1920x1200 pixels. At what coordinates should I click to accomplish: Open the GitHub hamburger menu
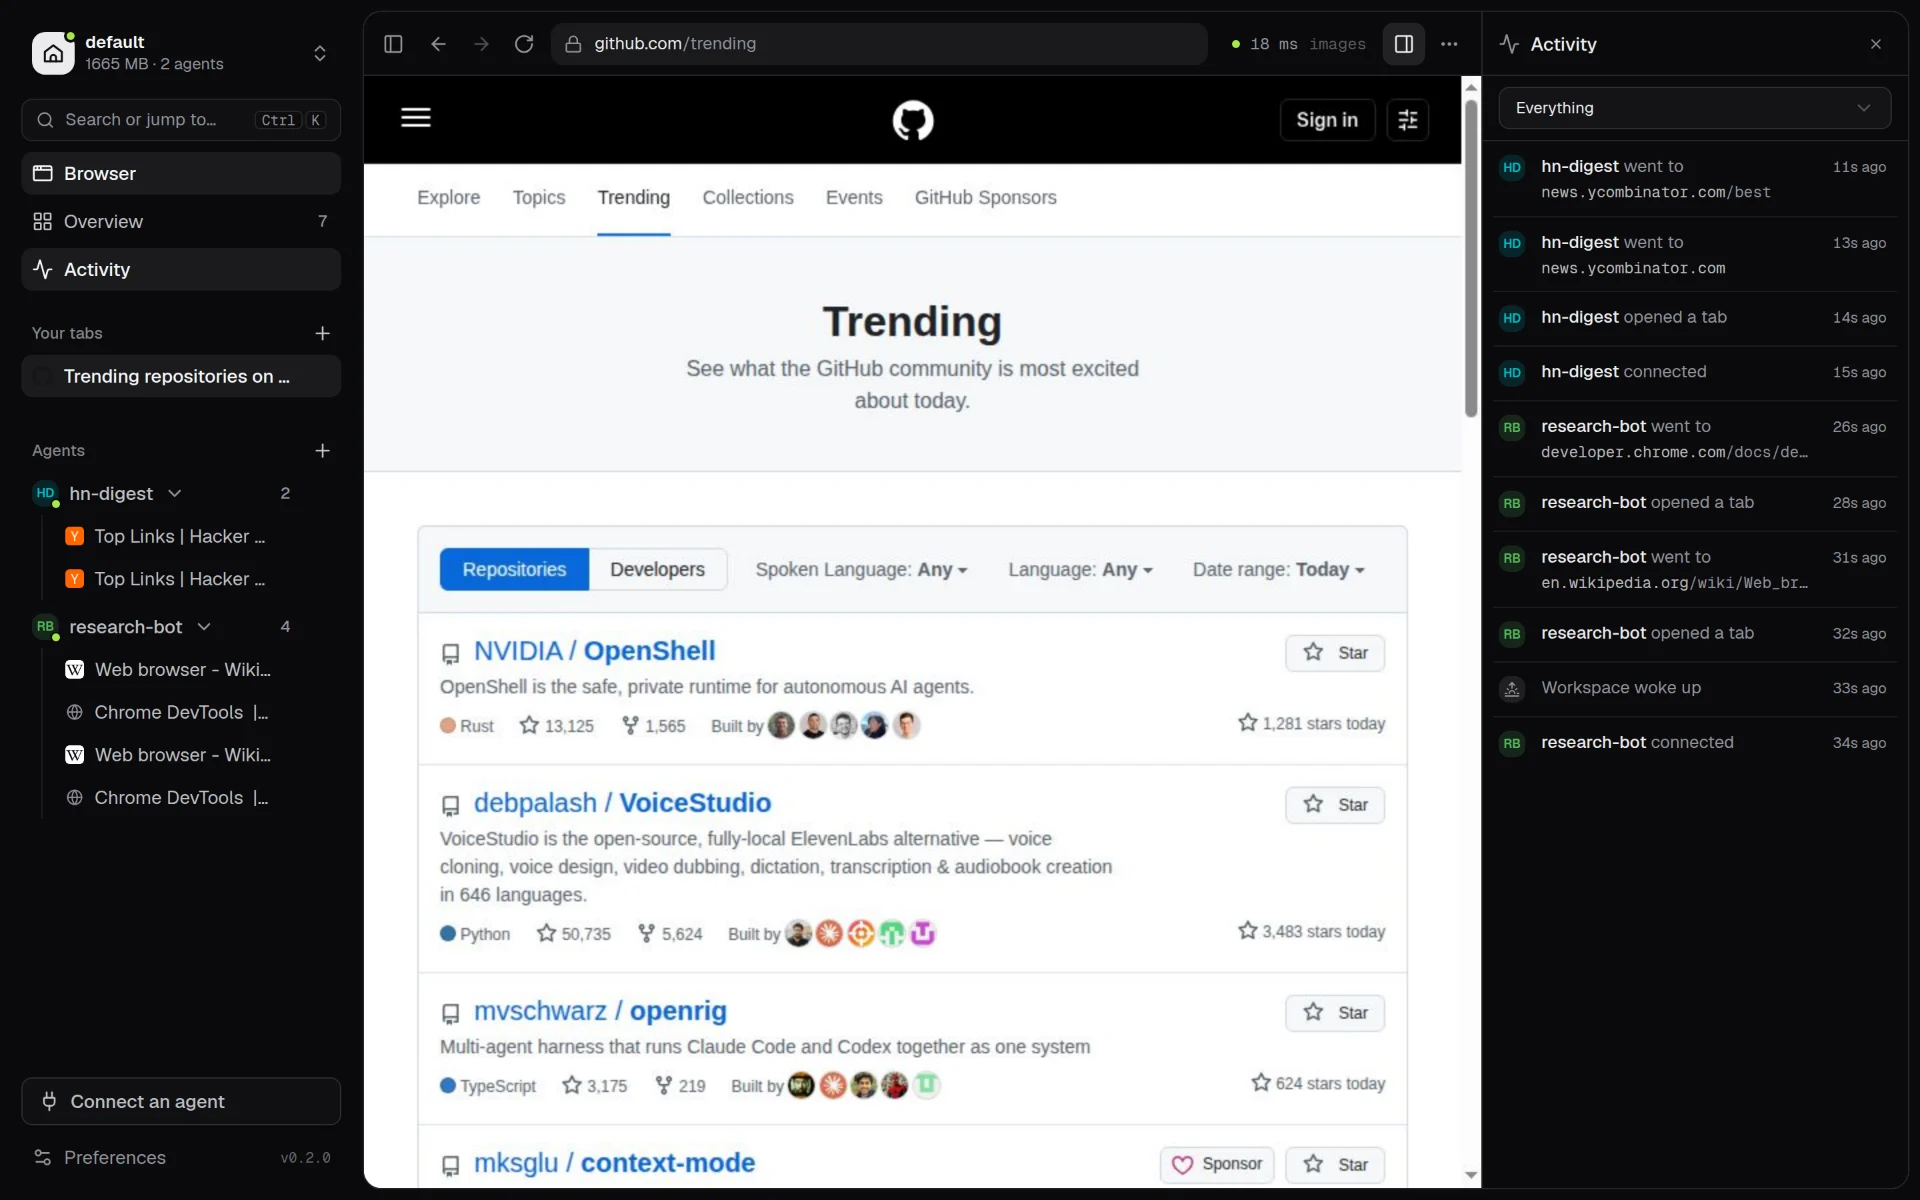point(416,118)
